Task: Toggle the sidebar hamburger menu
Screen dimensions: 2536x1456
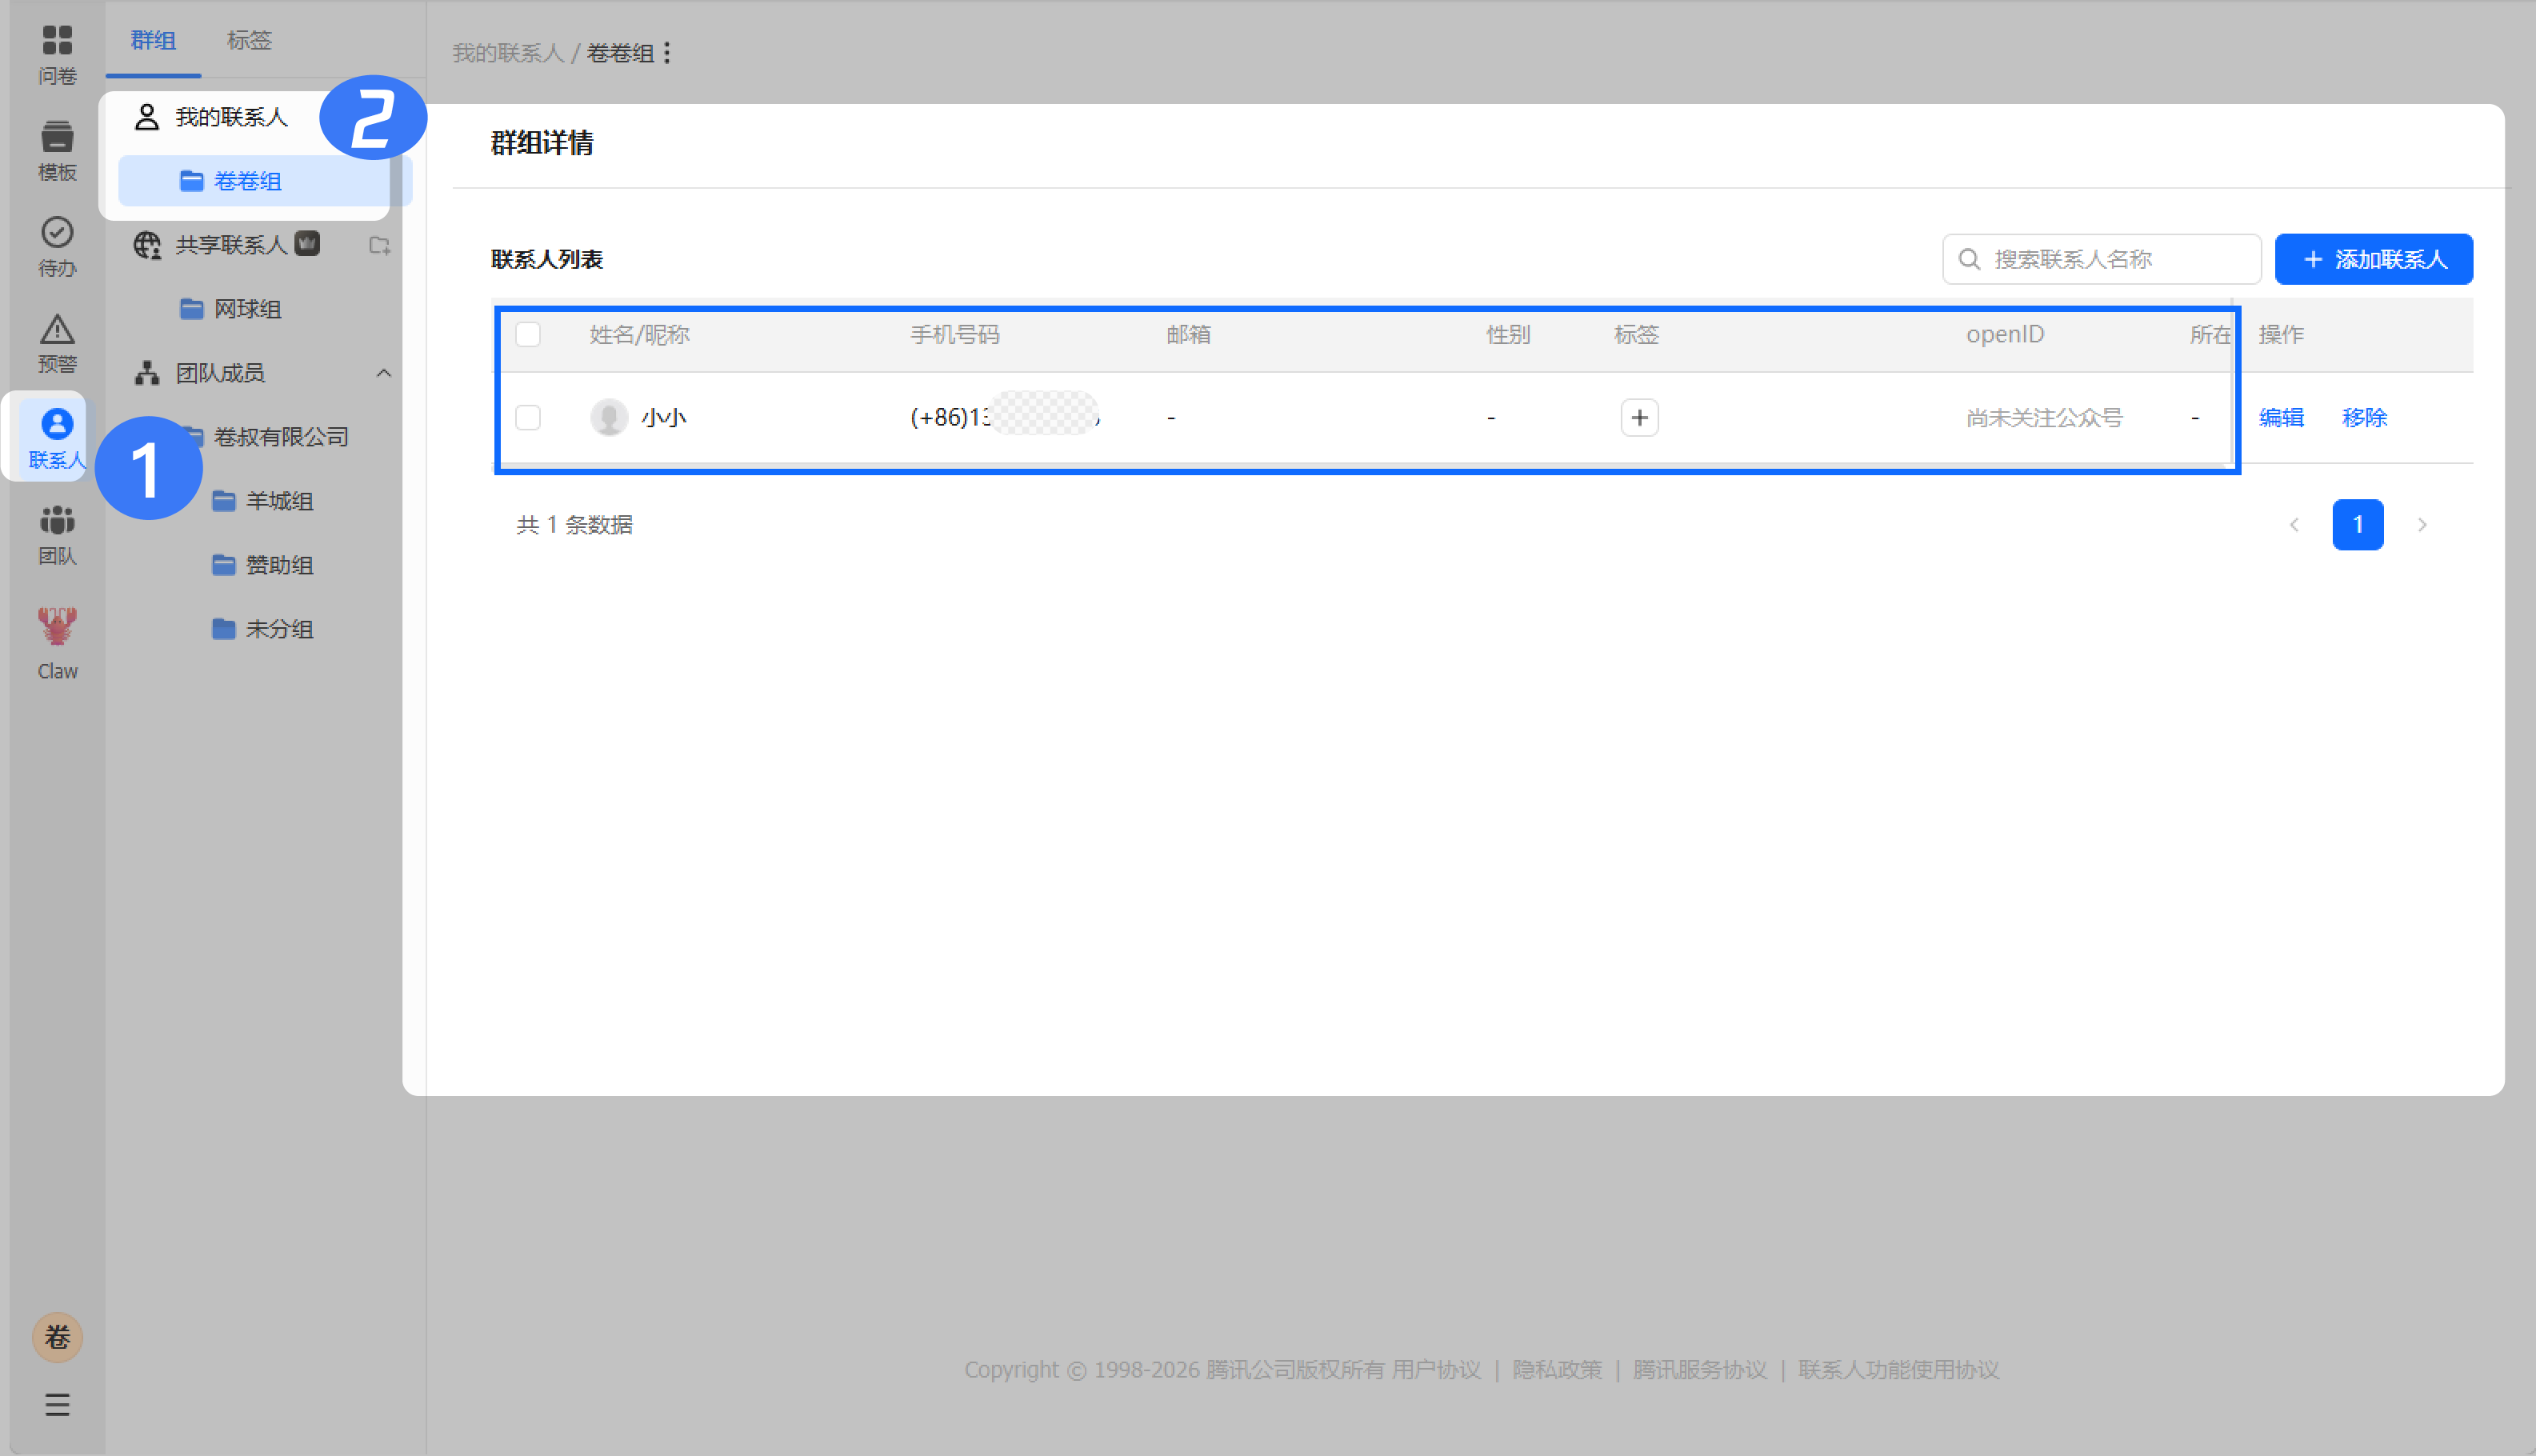Action: (57, 1405)
